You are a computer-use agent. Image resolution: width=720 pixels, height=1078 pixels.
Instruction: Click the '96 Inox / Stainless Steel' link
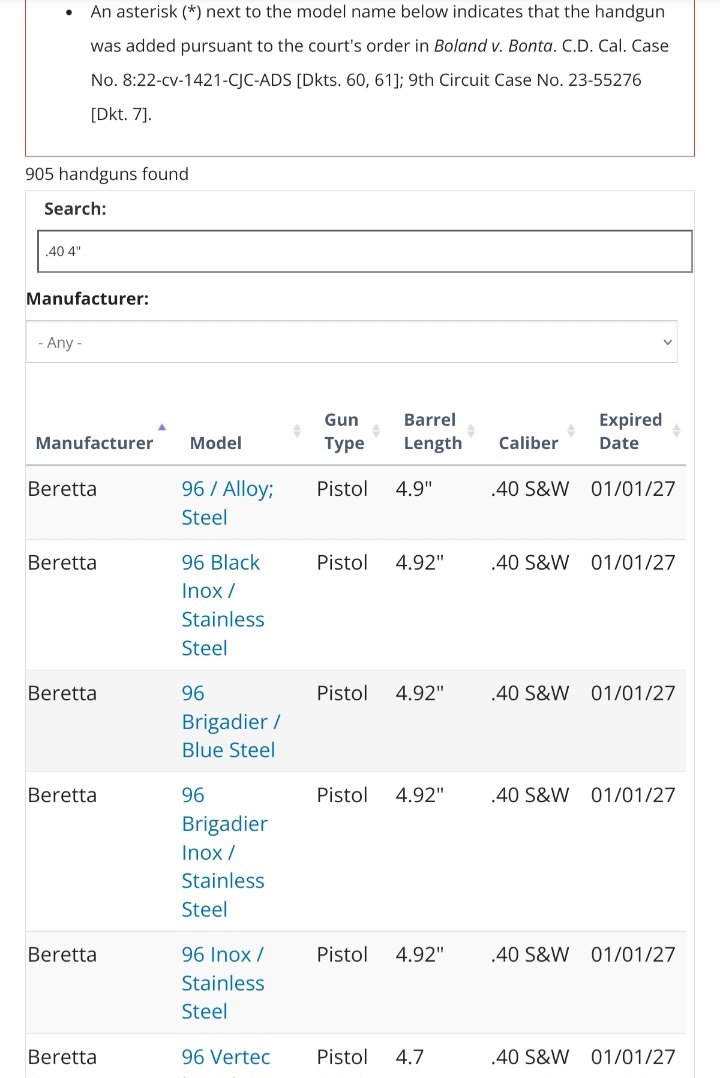(x=222, y=983)
